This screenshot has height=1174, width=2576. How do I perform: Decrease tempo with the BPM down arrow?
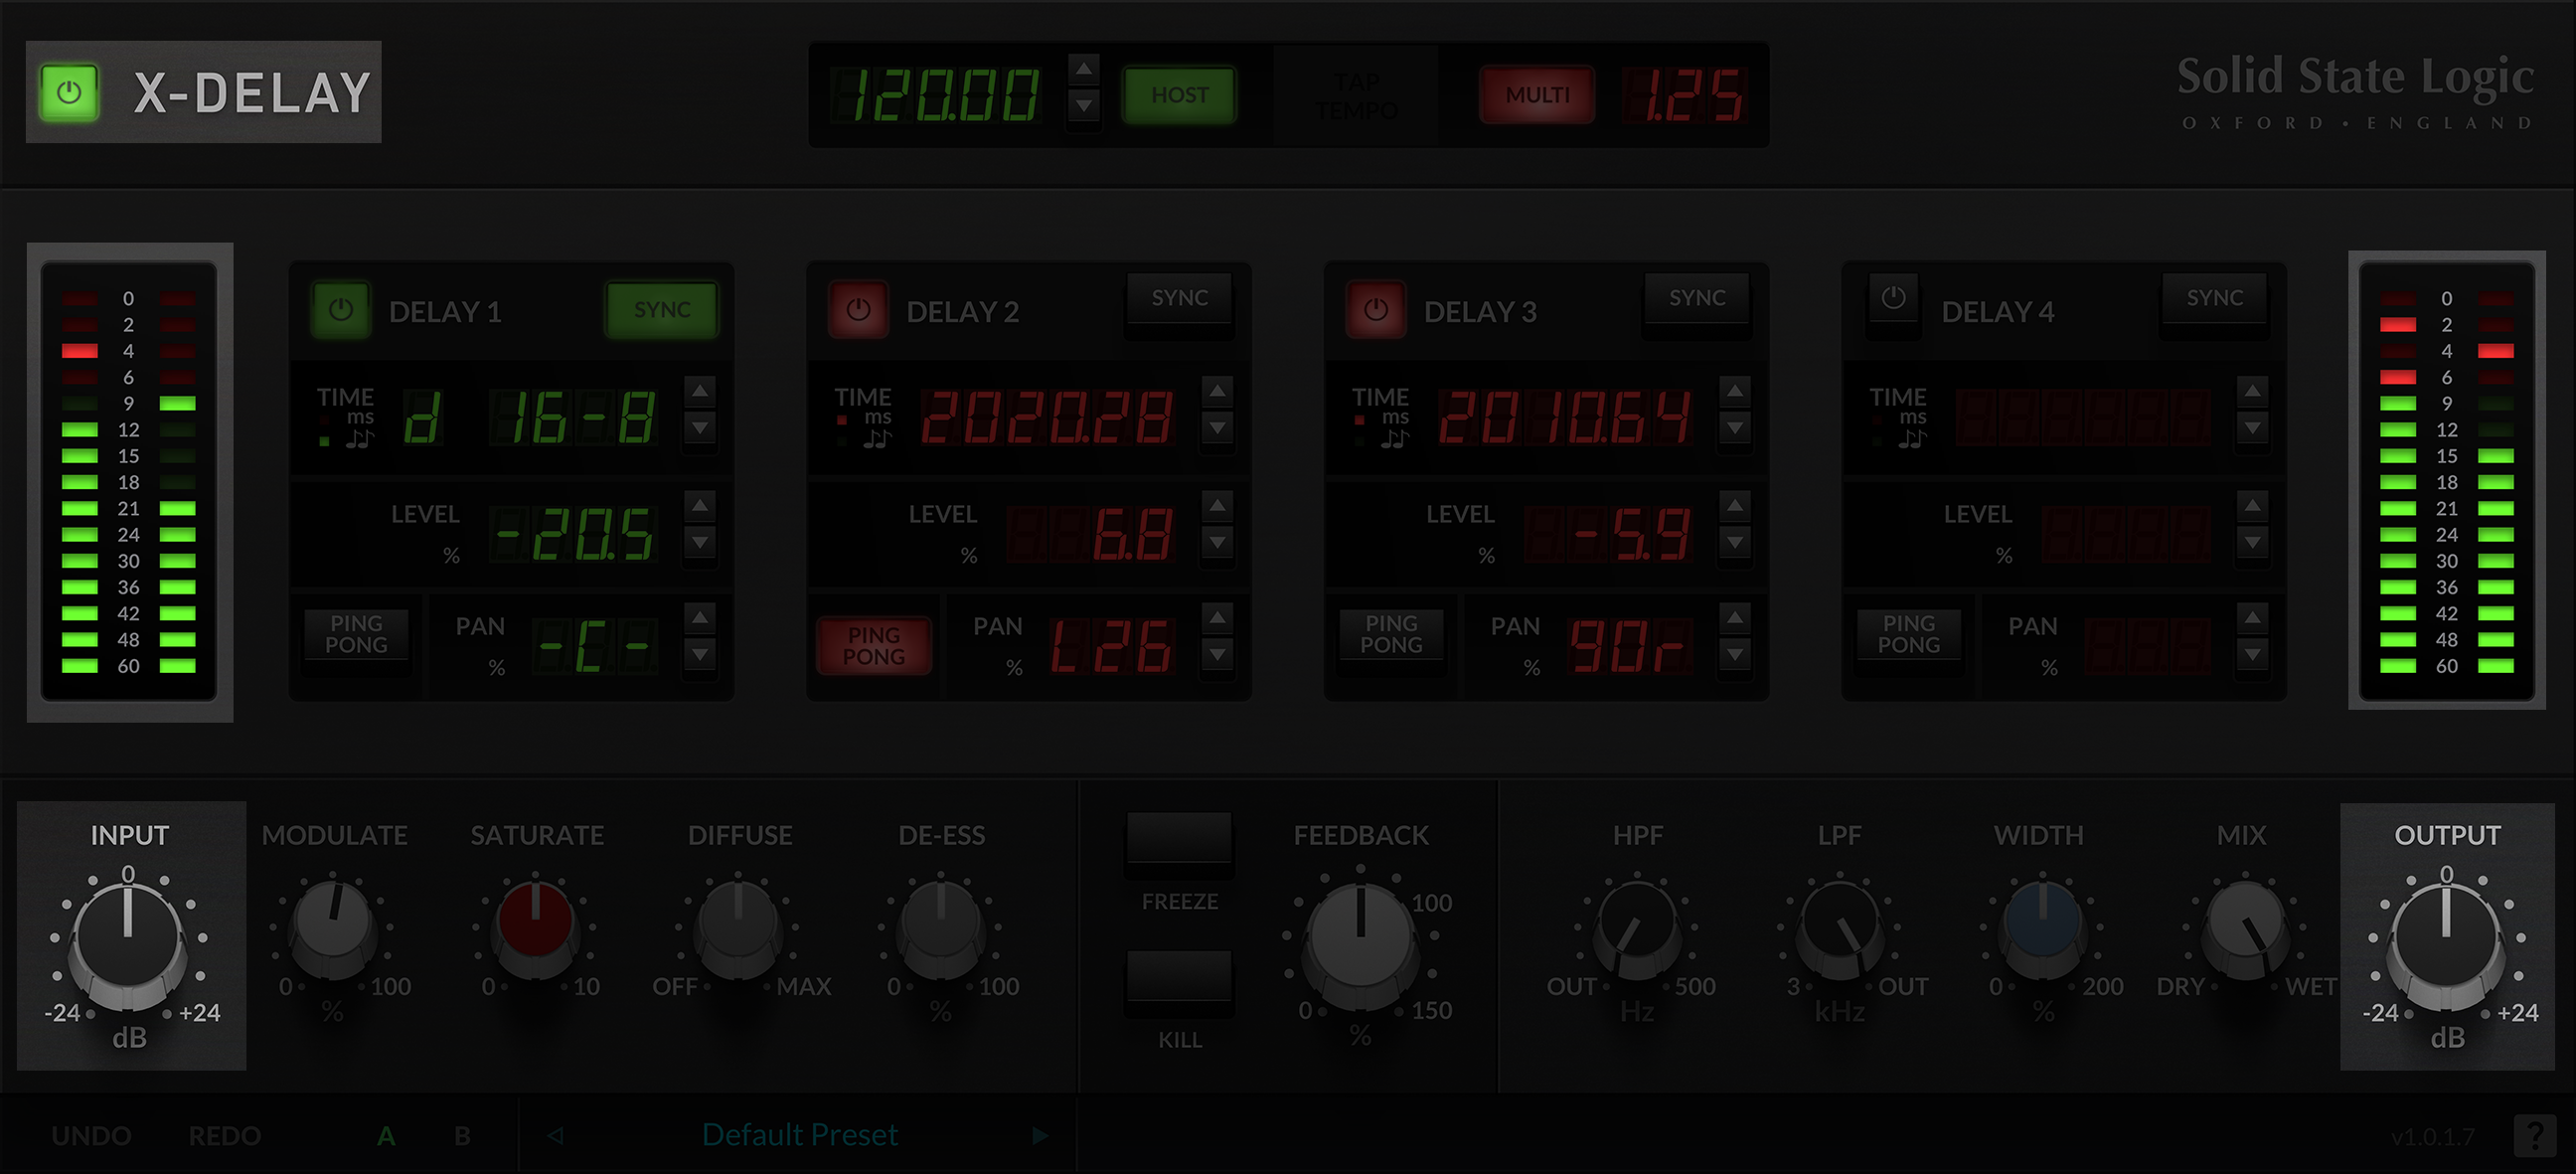(x=1084, y=105)
